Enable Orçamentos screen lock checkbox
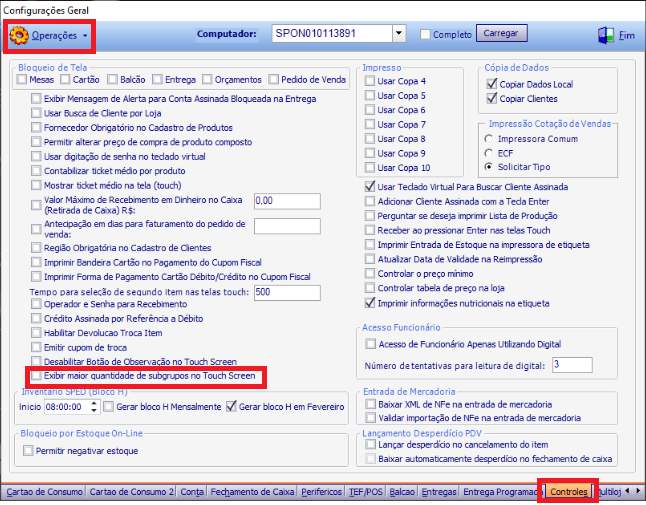Image resolution: width=646 pixels, height=505 pixels. [207, 79]
